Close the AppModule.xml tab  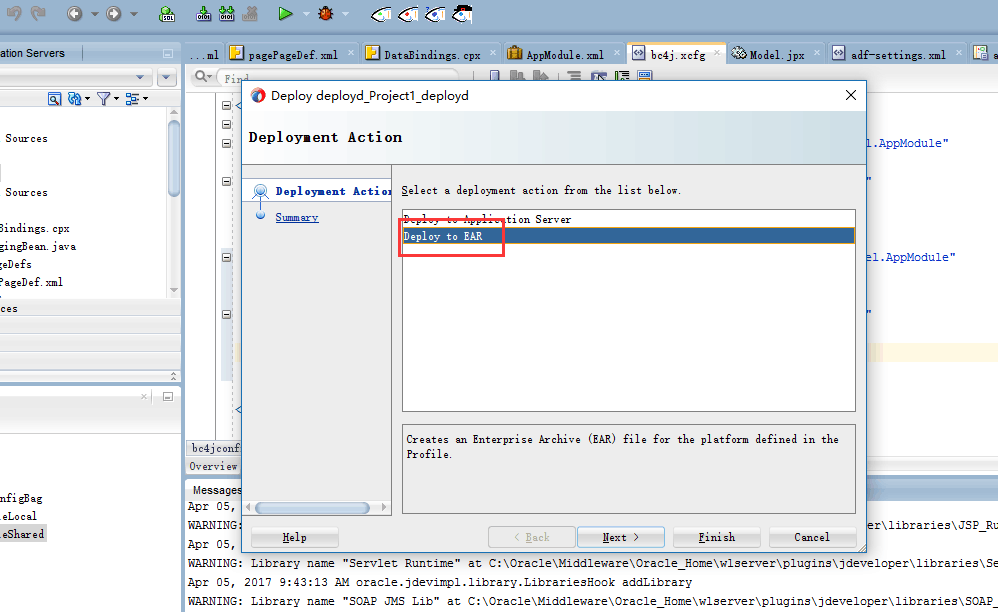pyautogui.click(x=617, y=53)
